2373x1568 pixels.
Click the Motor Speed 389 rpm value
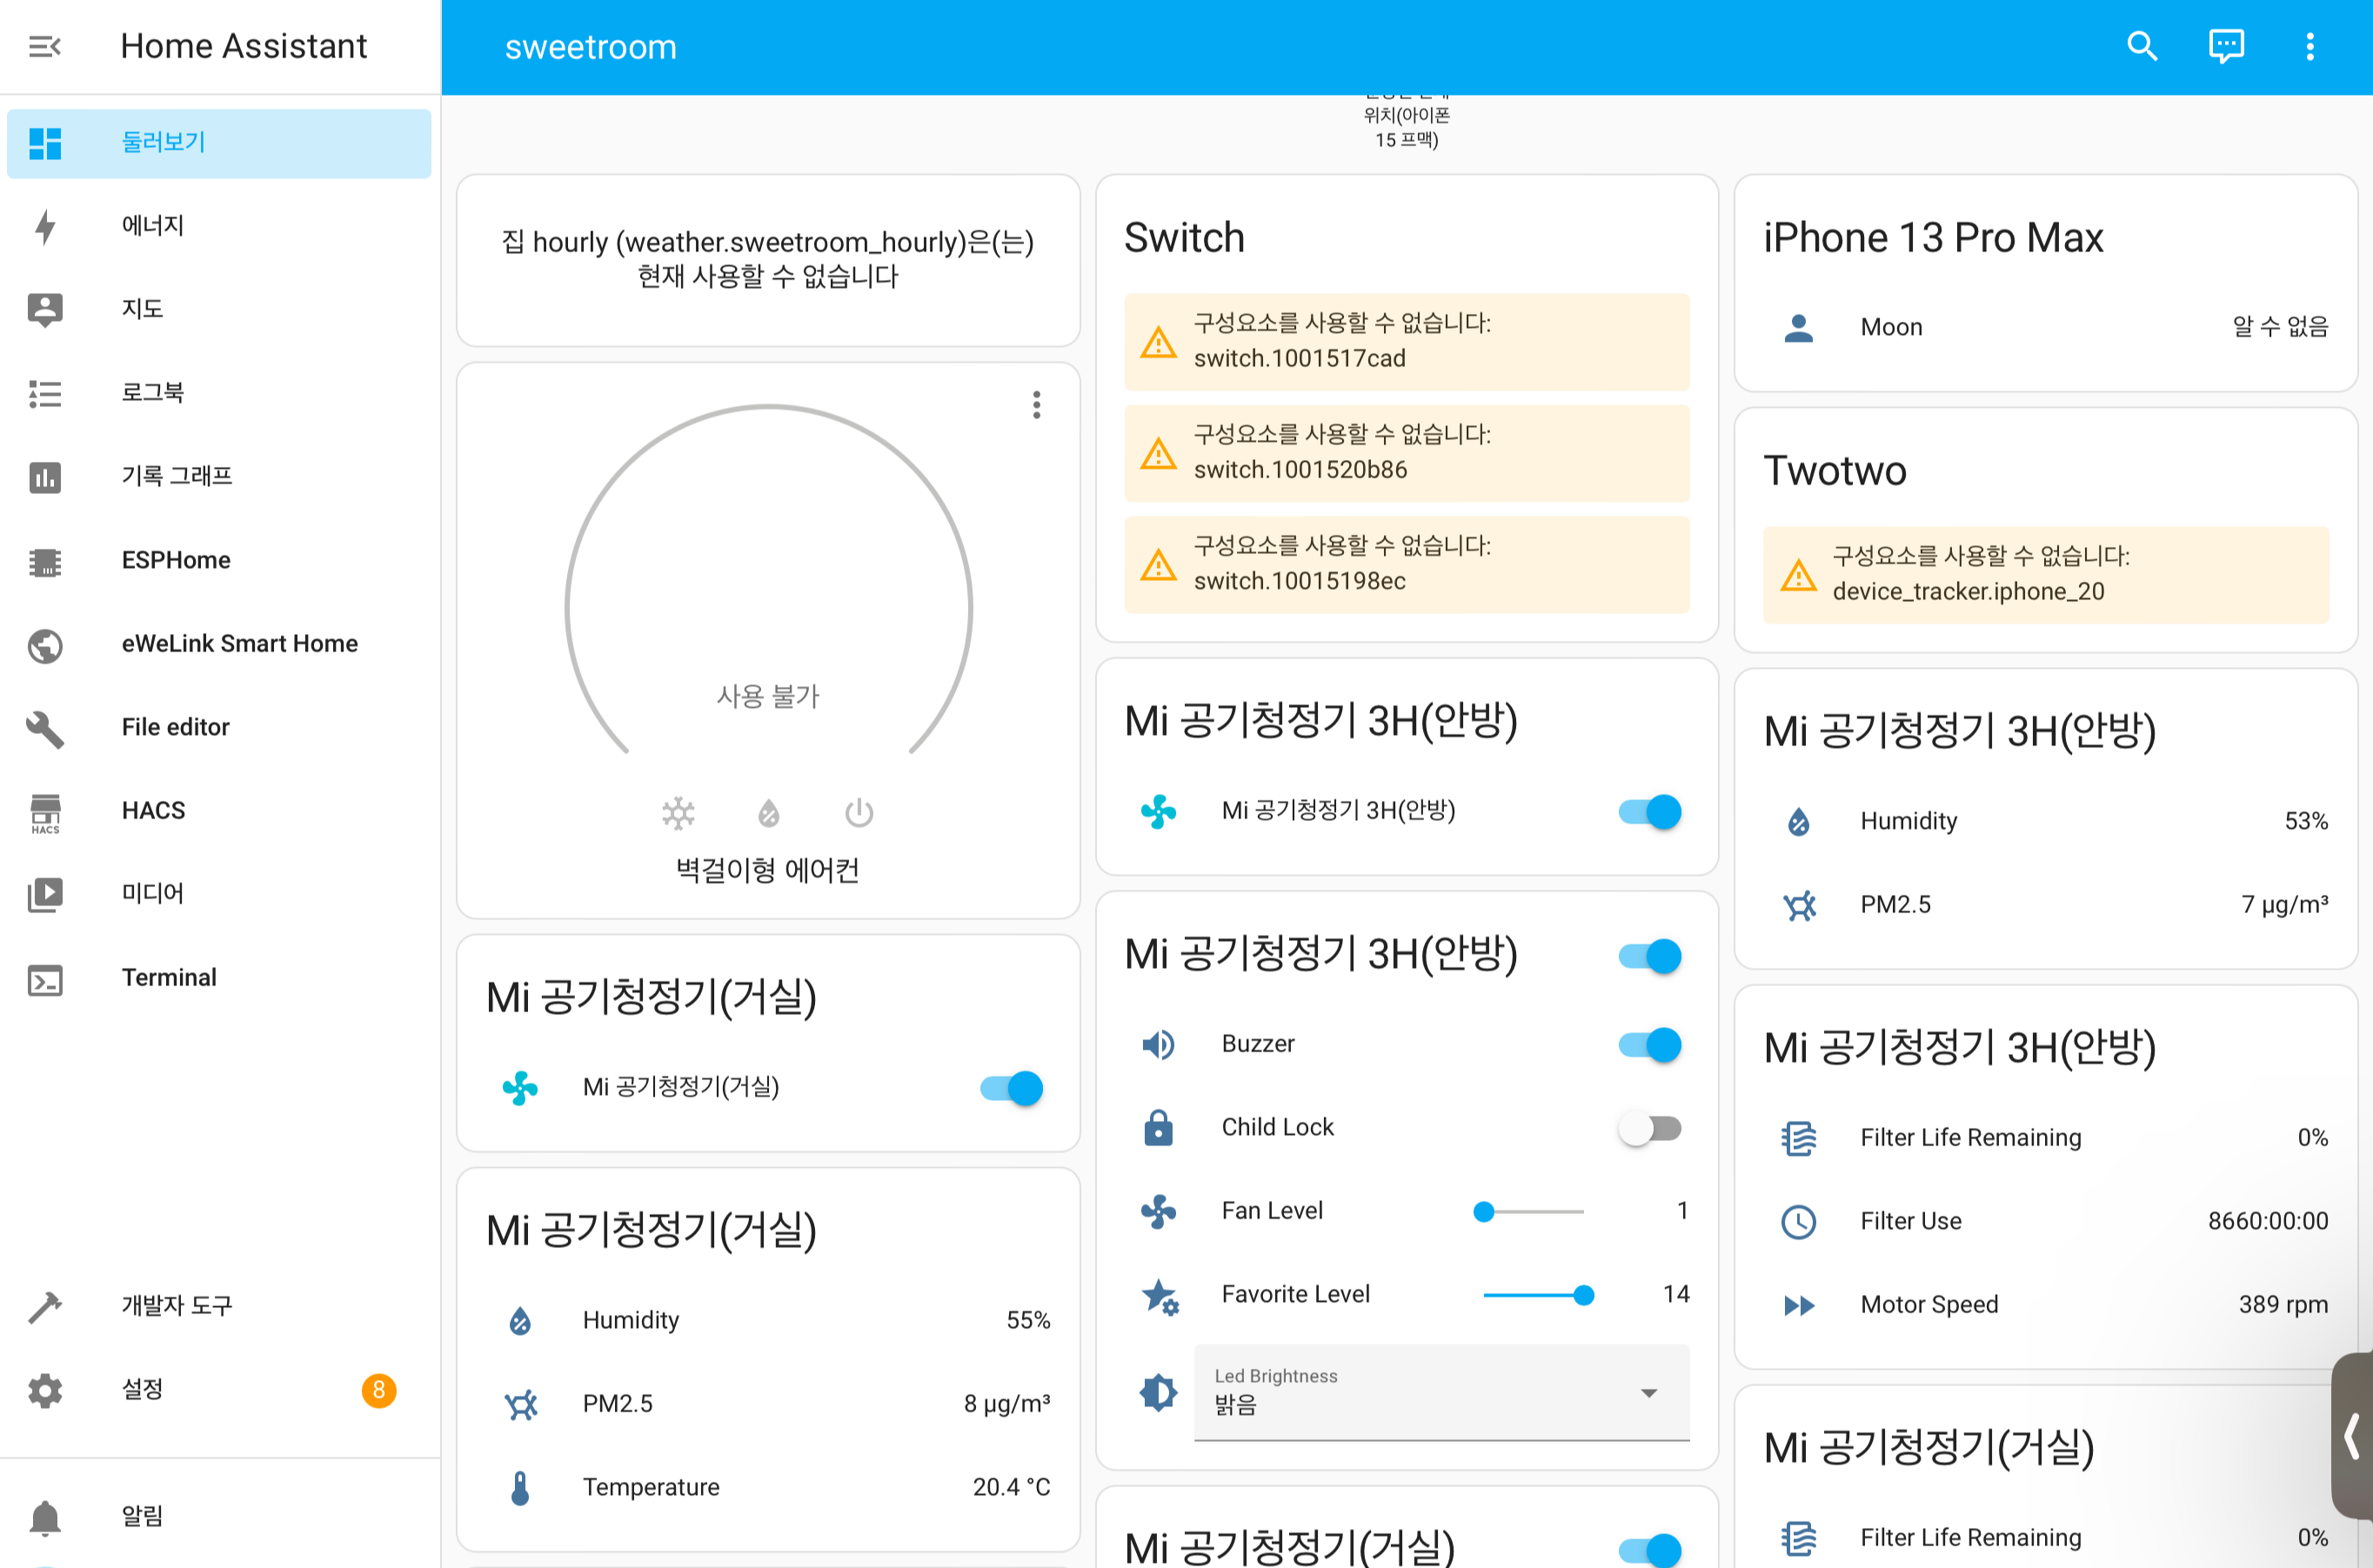pyautogui.click(x=2283, y=1305)
